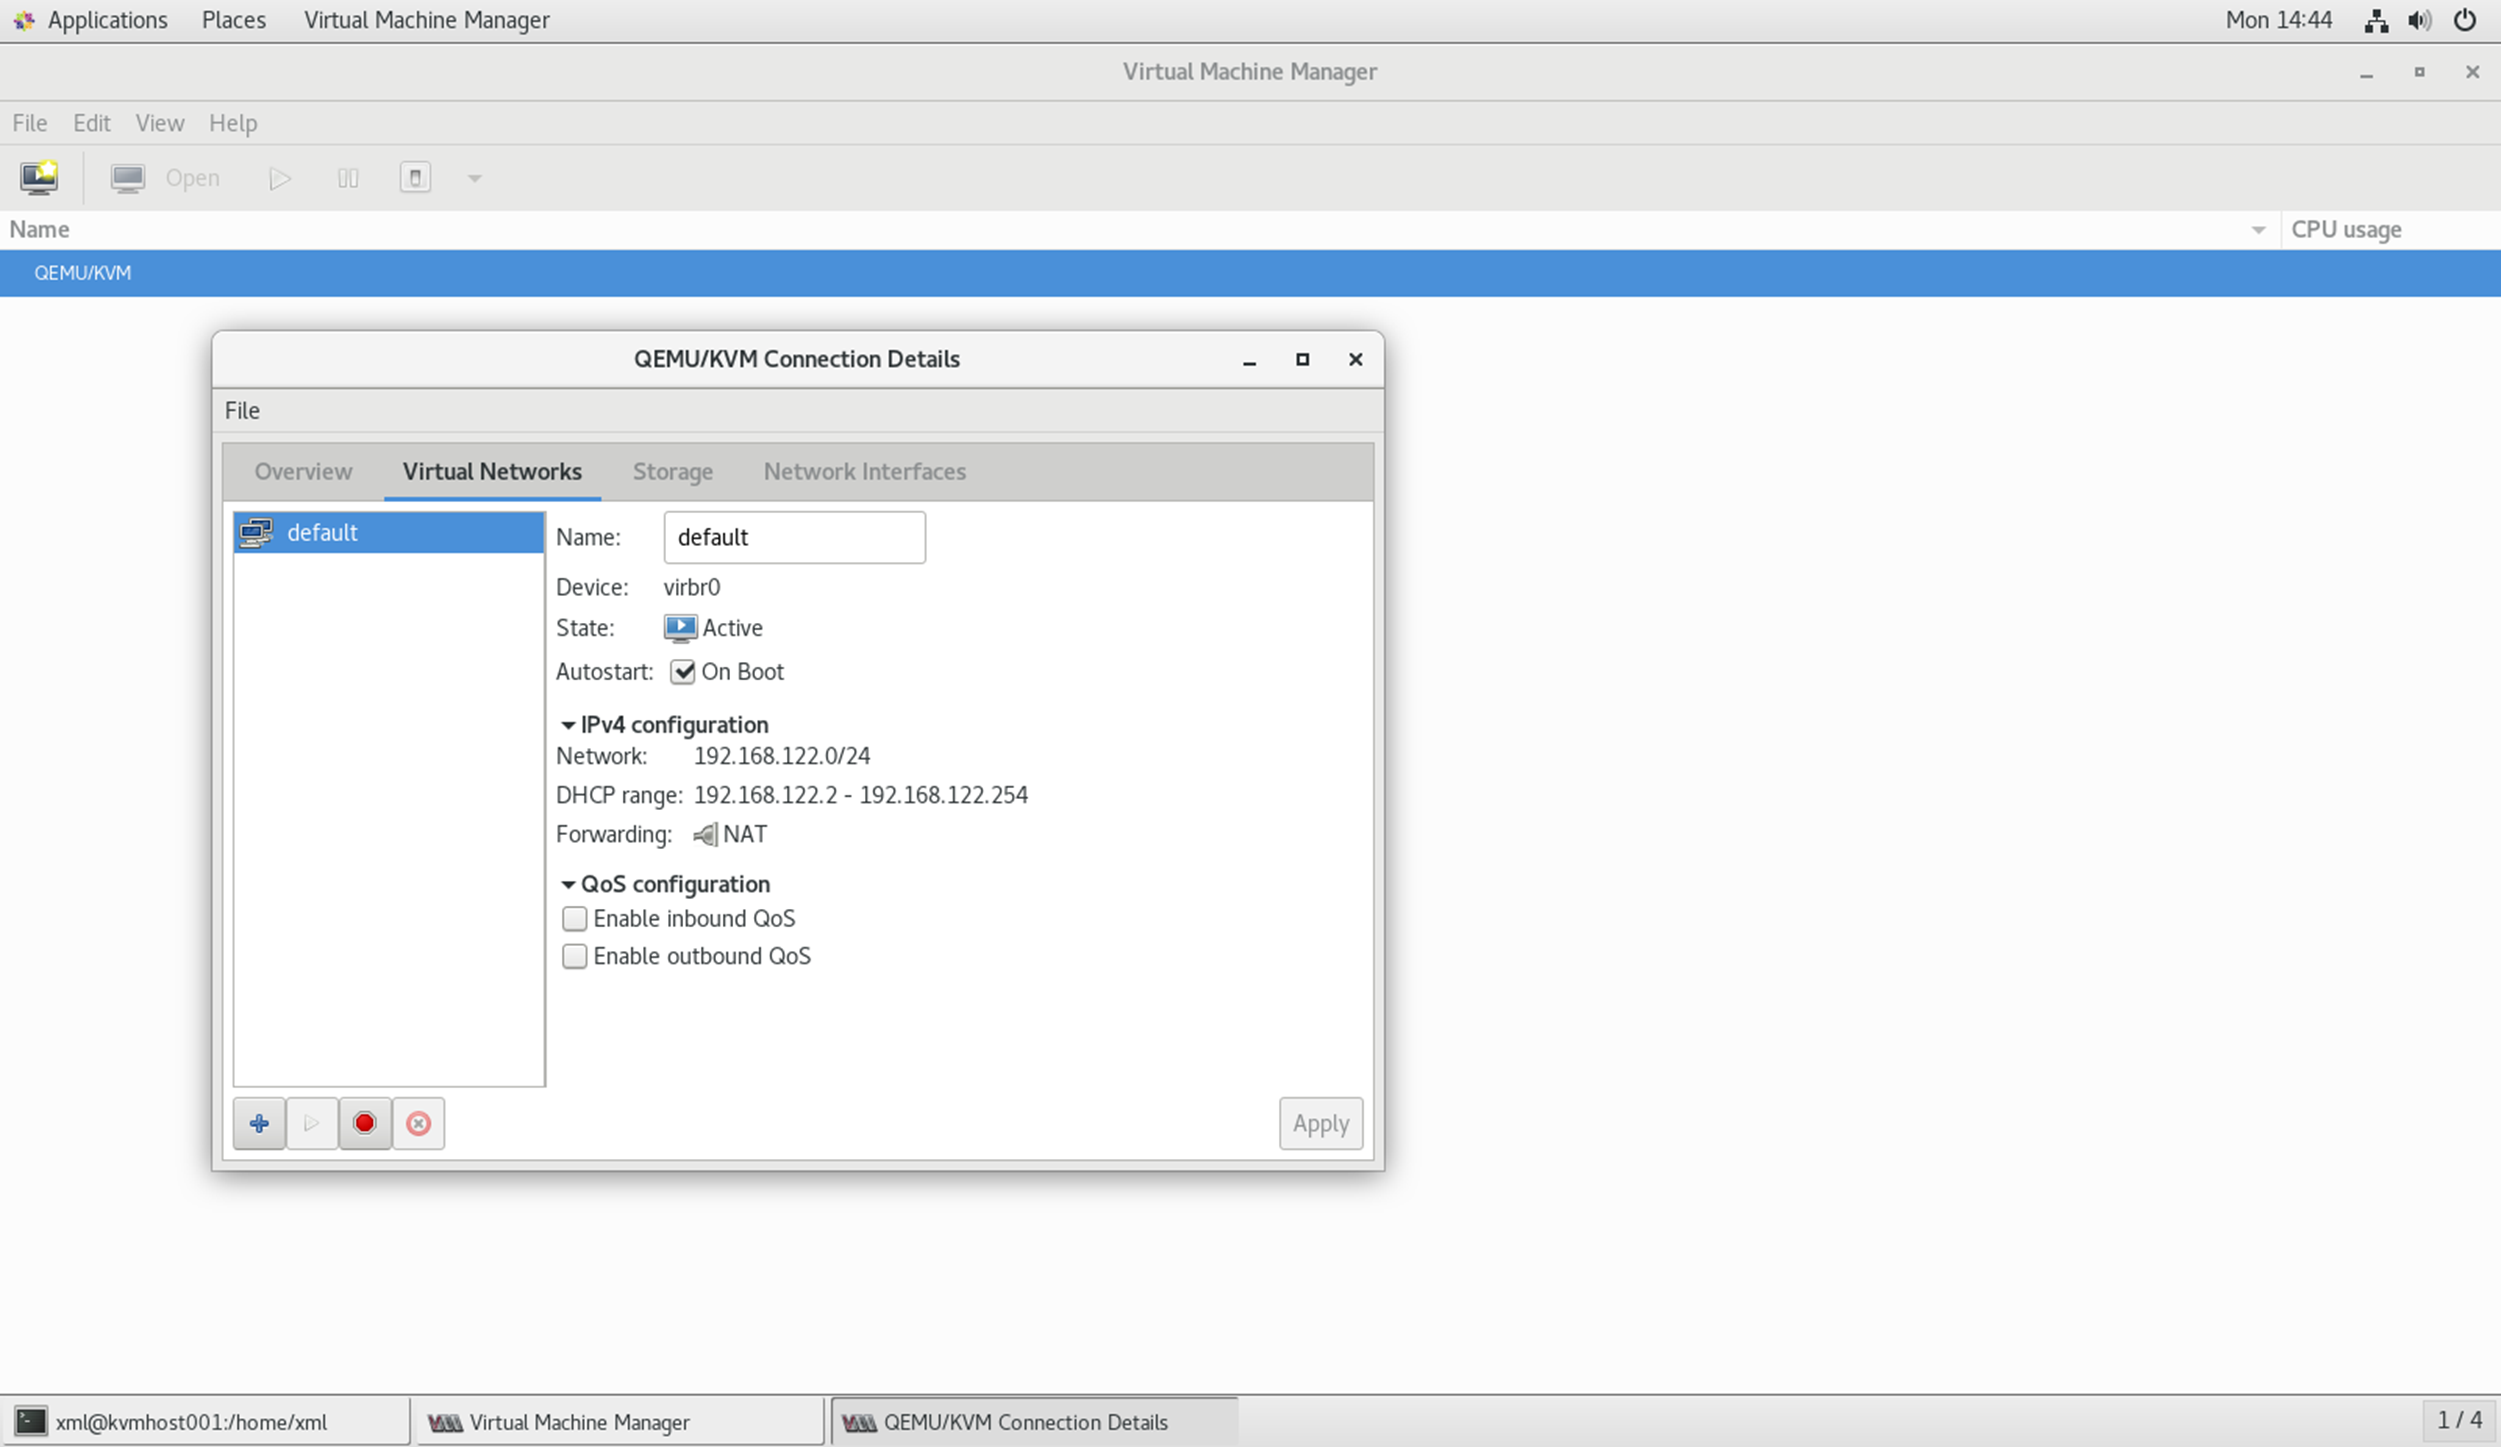Click the Open console monitor icon in the toolbar
Image resolution: width=2501 pixels, height=1447 pixels.
pos(127,178)
